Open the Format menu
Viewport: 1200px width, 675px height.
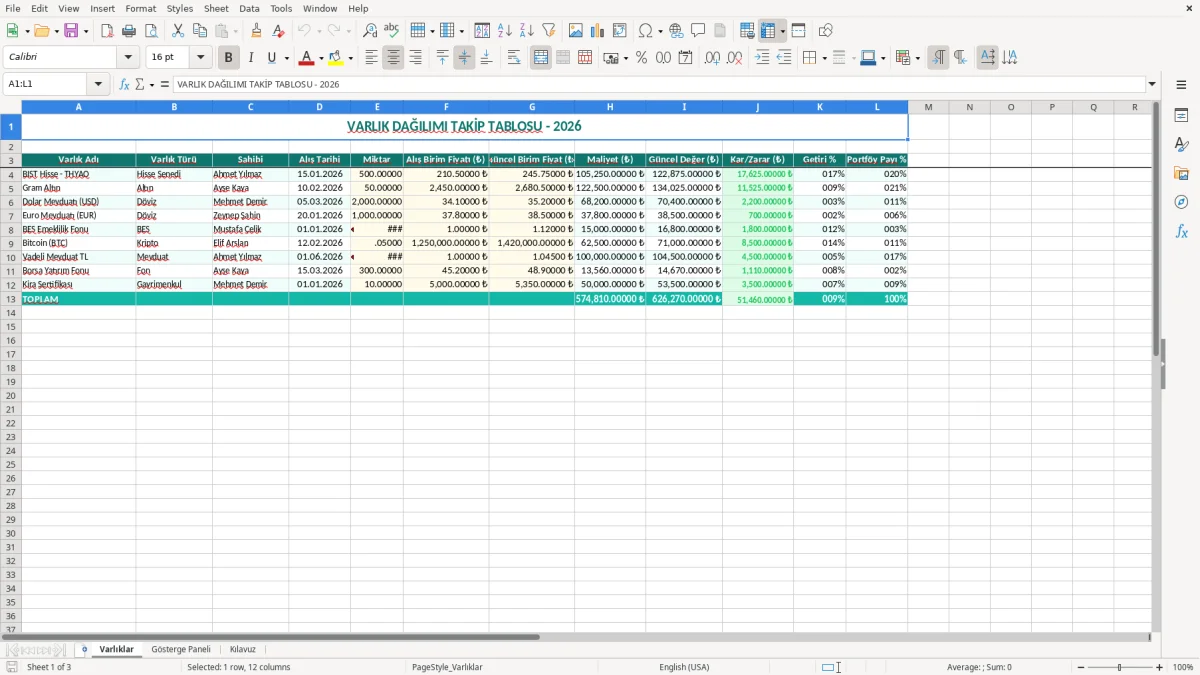(140, 8)
